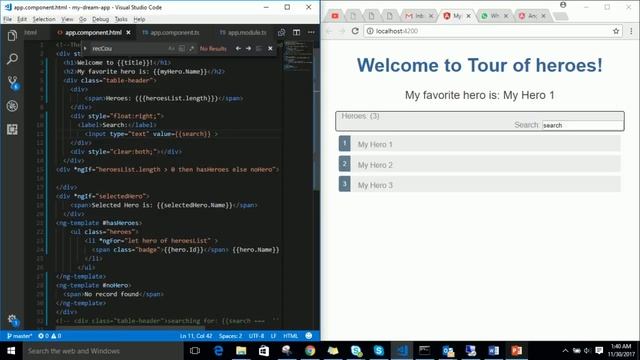Open the Help menu in VS Code

(x=139, y=19)
